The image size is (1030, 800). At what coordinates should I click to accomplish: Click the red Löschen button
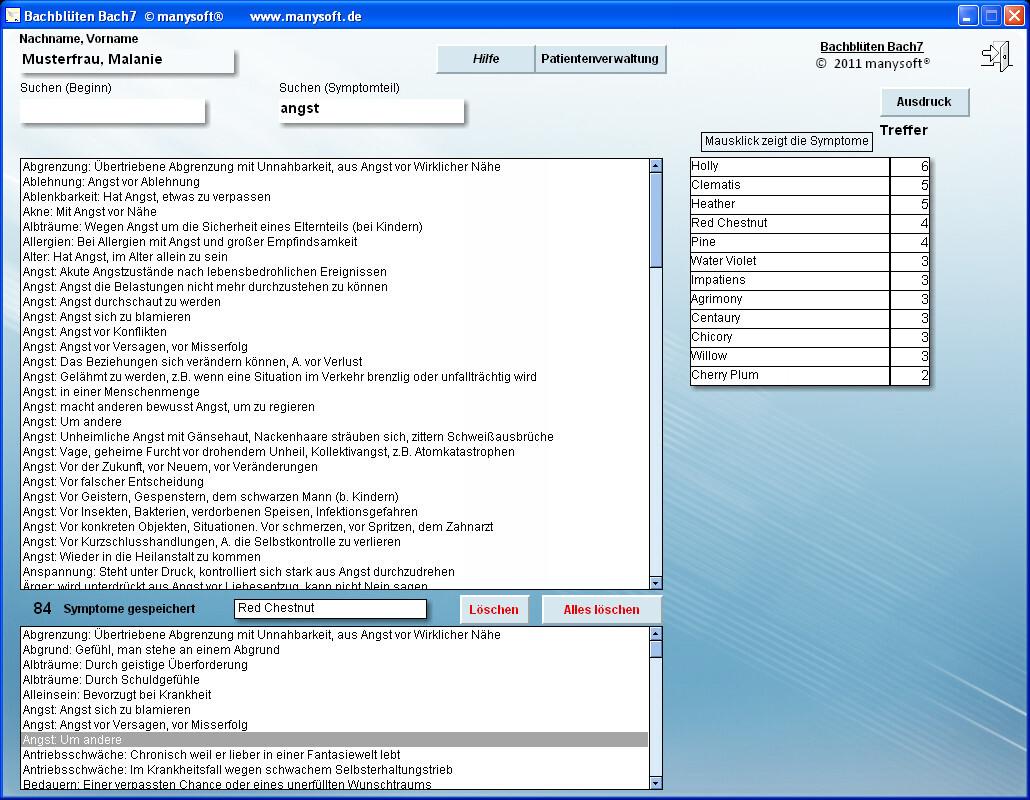coord(494,610)
